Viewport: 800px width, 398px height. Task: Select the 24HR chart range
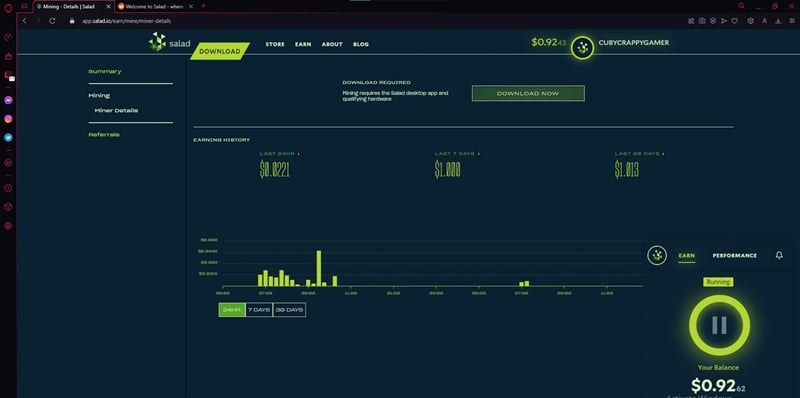point(232,310)
